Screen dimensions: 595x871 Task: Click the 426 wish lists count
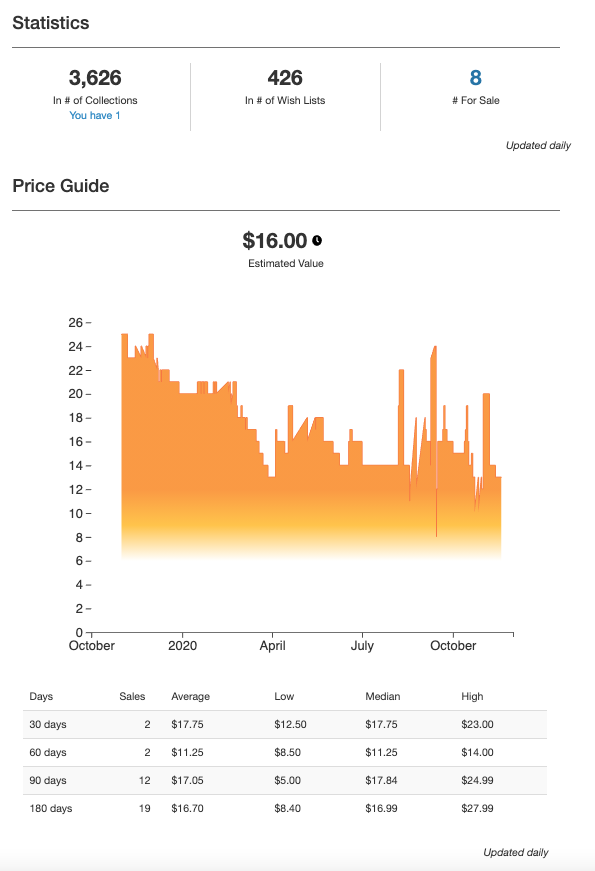click(x=285, y=78)
